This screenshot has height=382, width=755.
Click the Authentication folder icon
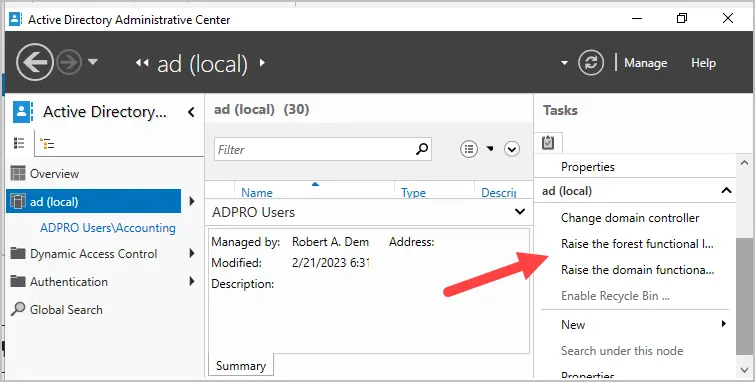point(18,281)
